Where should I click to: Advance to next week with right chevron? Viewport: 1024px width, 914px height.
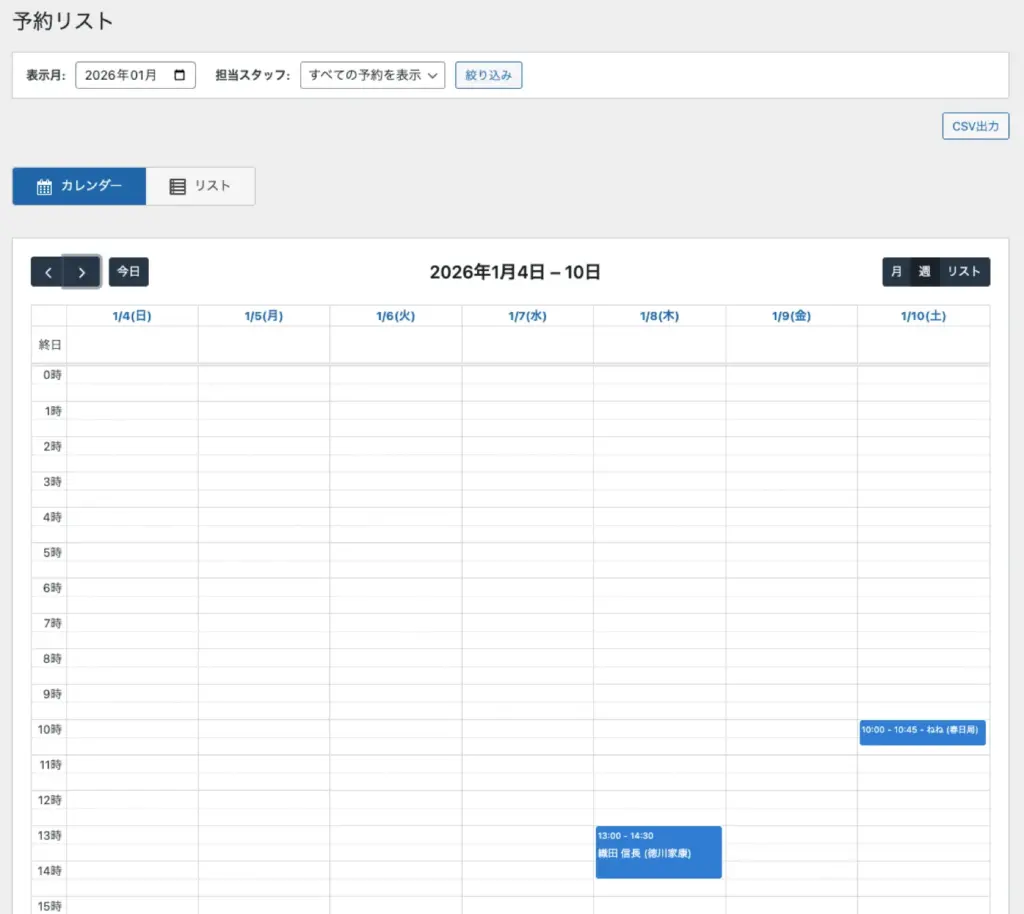82,272
